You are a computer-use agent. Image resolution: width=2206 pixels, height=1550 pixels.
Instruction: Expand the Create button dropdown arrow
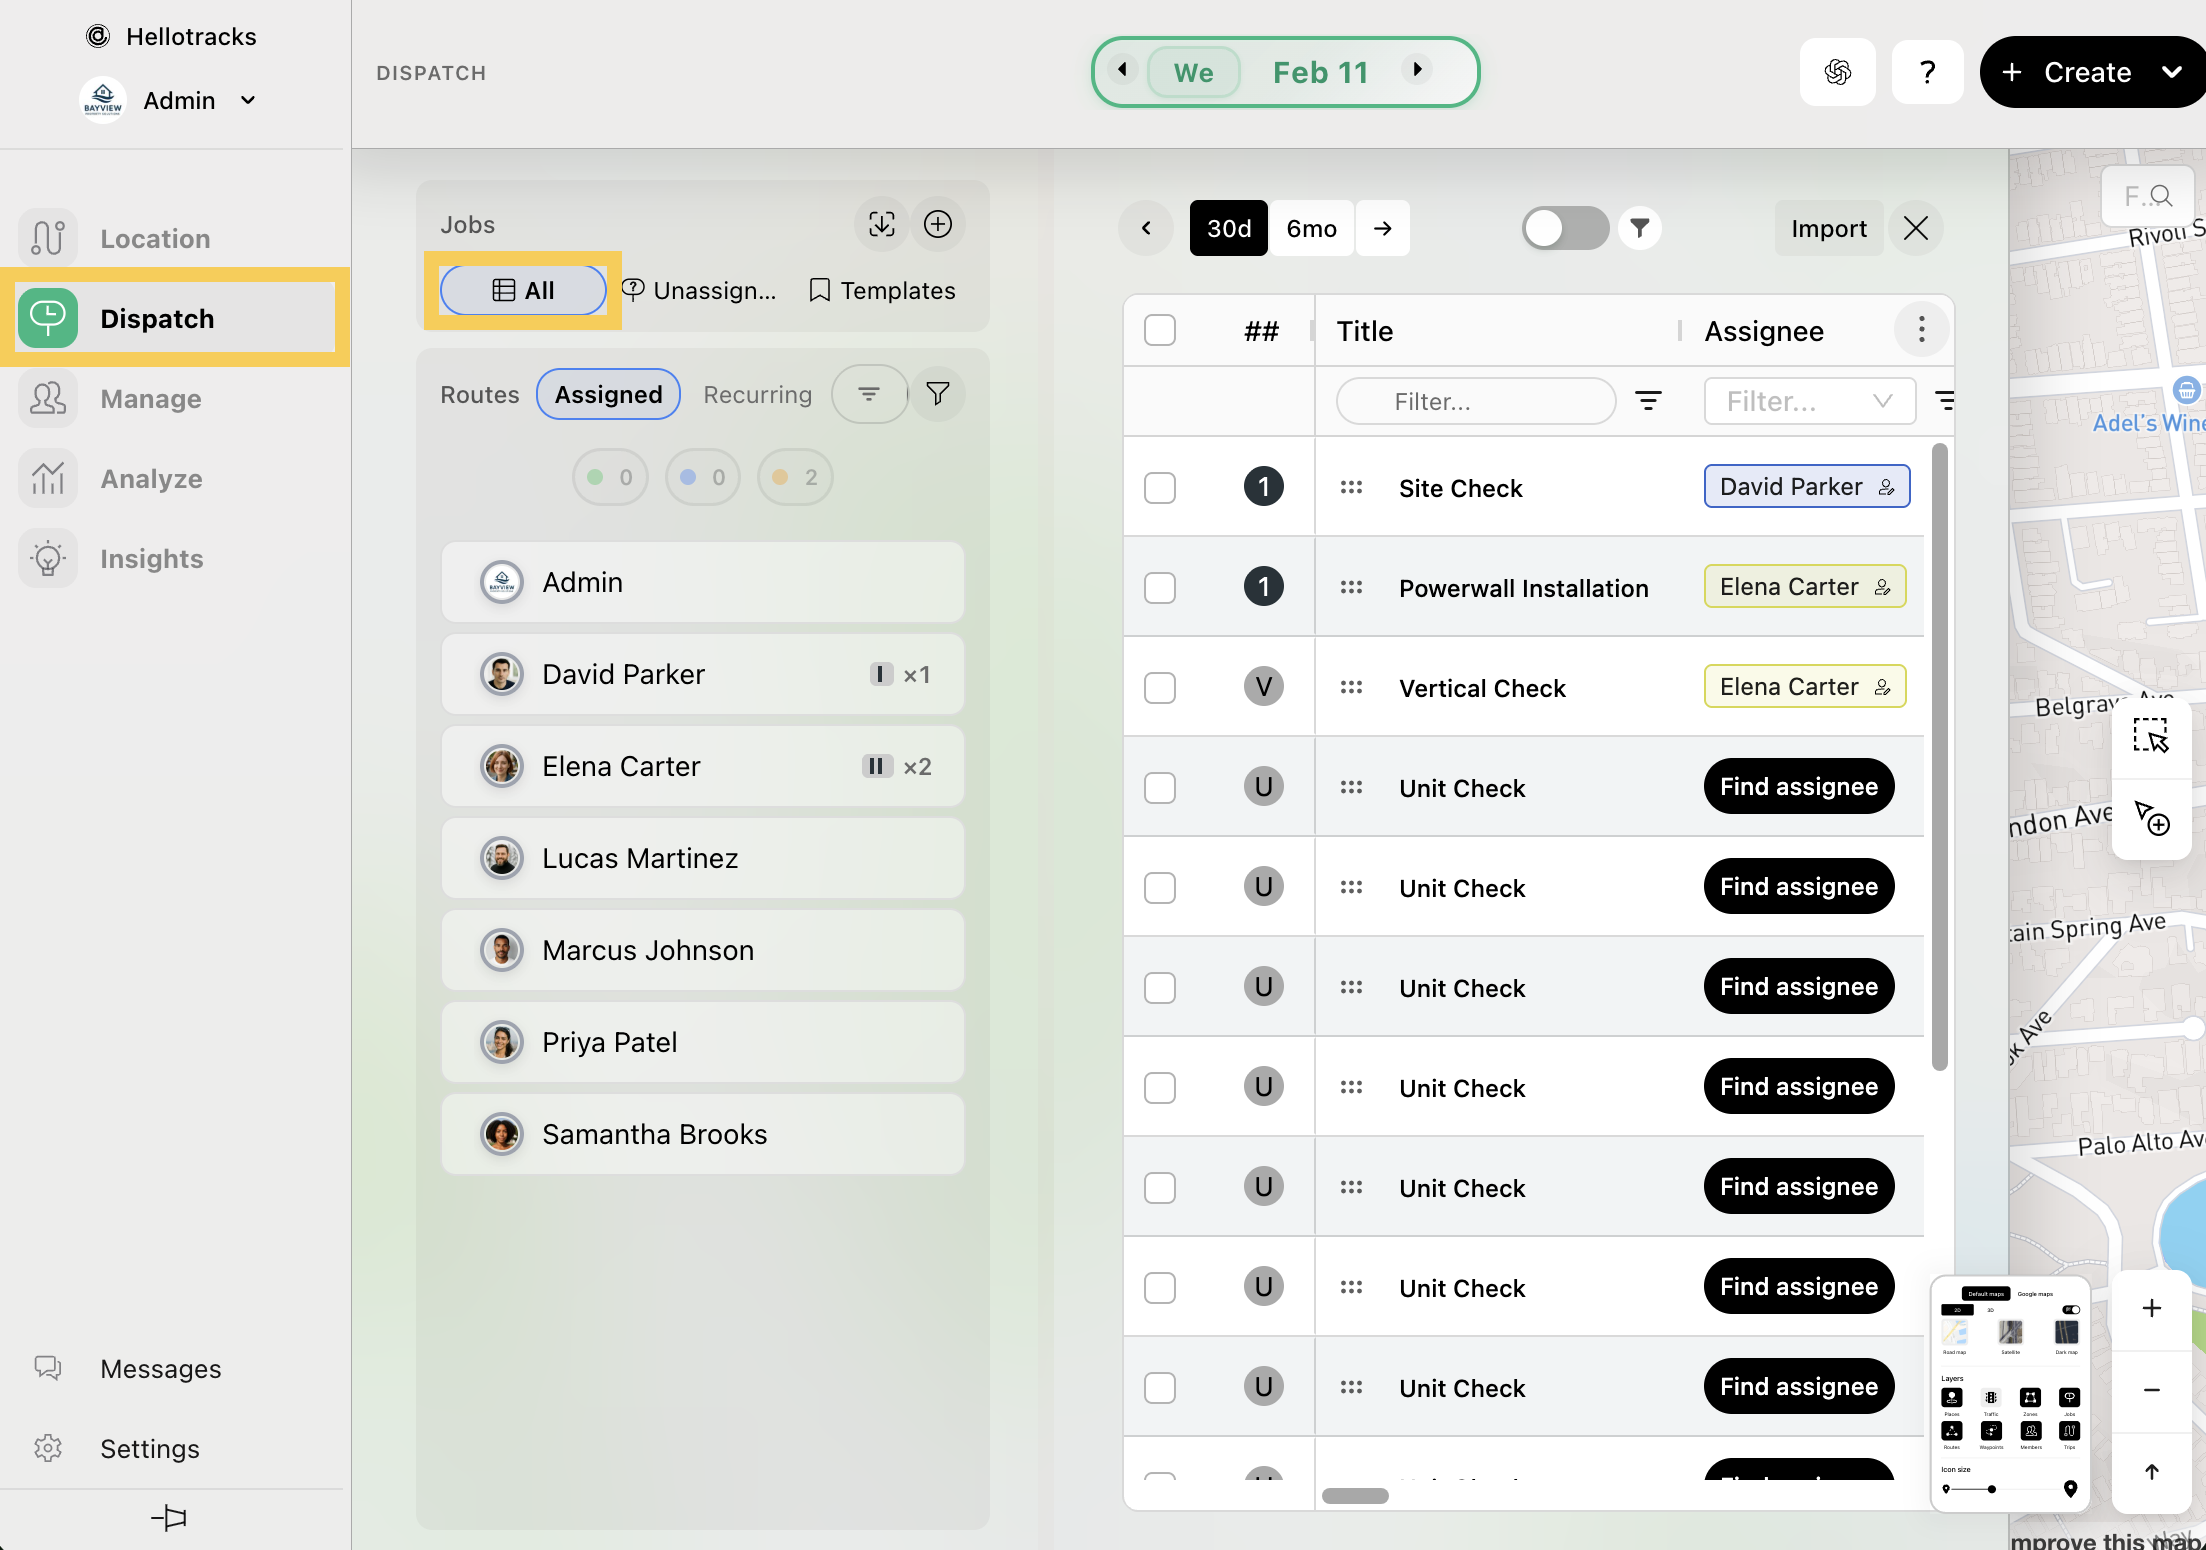click(x=2171, y=72)
